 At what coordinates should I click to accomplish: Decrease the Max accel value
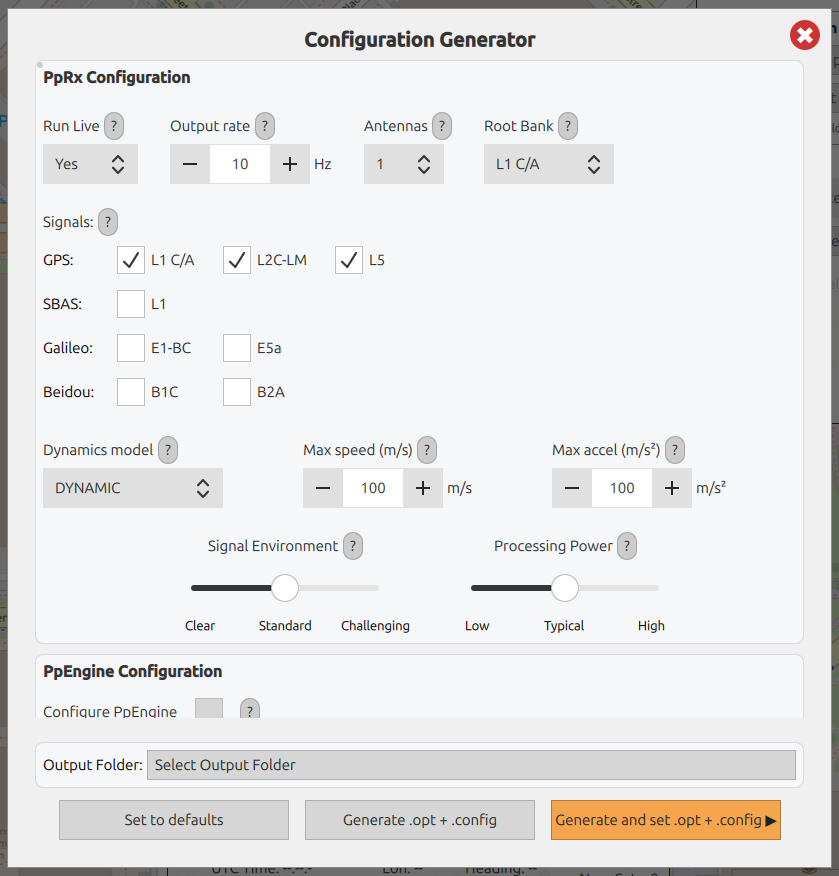tap(572, 488)
